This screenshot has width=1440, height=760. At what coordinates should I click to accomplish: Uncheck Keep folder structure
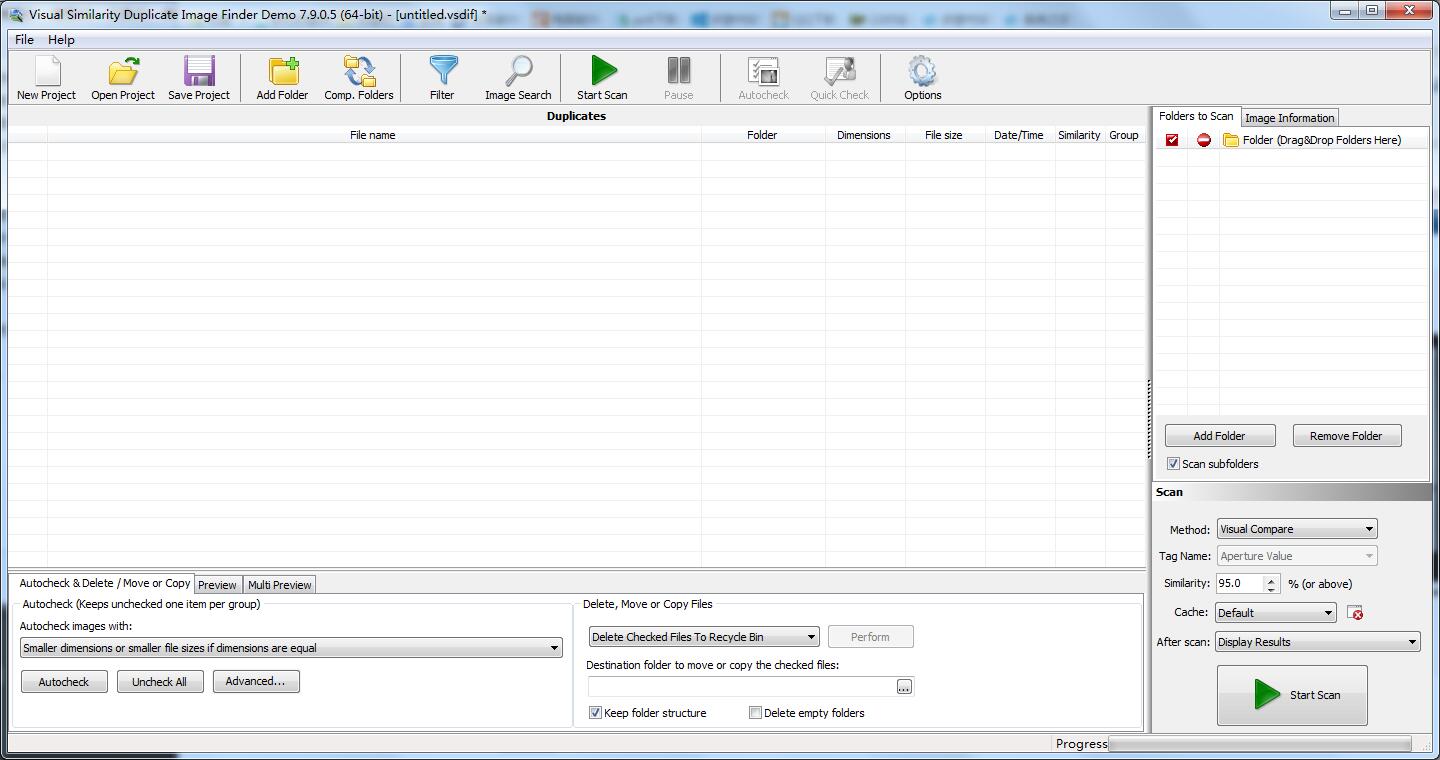[x=595, y=713]
